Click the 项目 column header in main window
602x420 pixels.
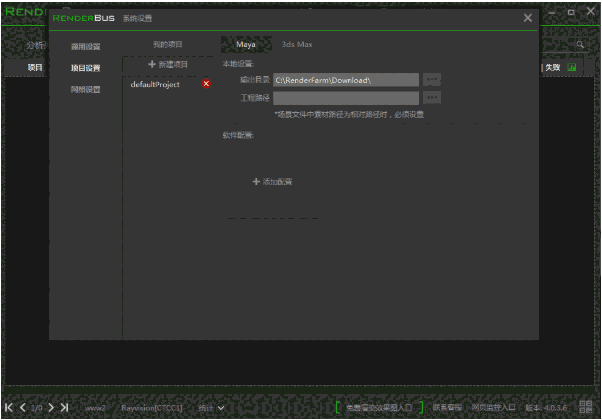click(35, 68)
